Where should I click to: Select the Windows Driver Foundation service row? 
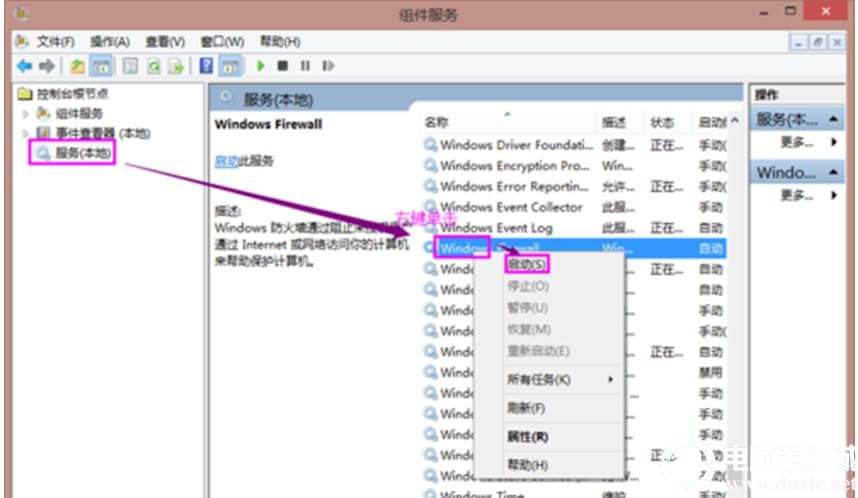tap(575, 145)
